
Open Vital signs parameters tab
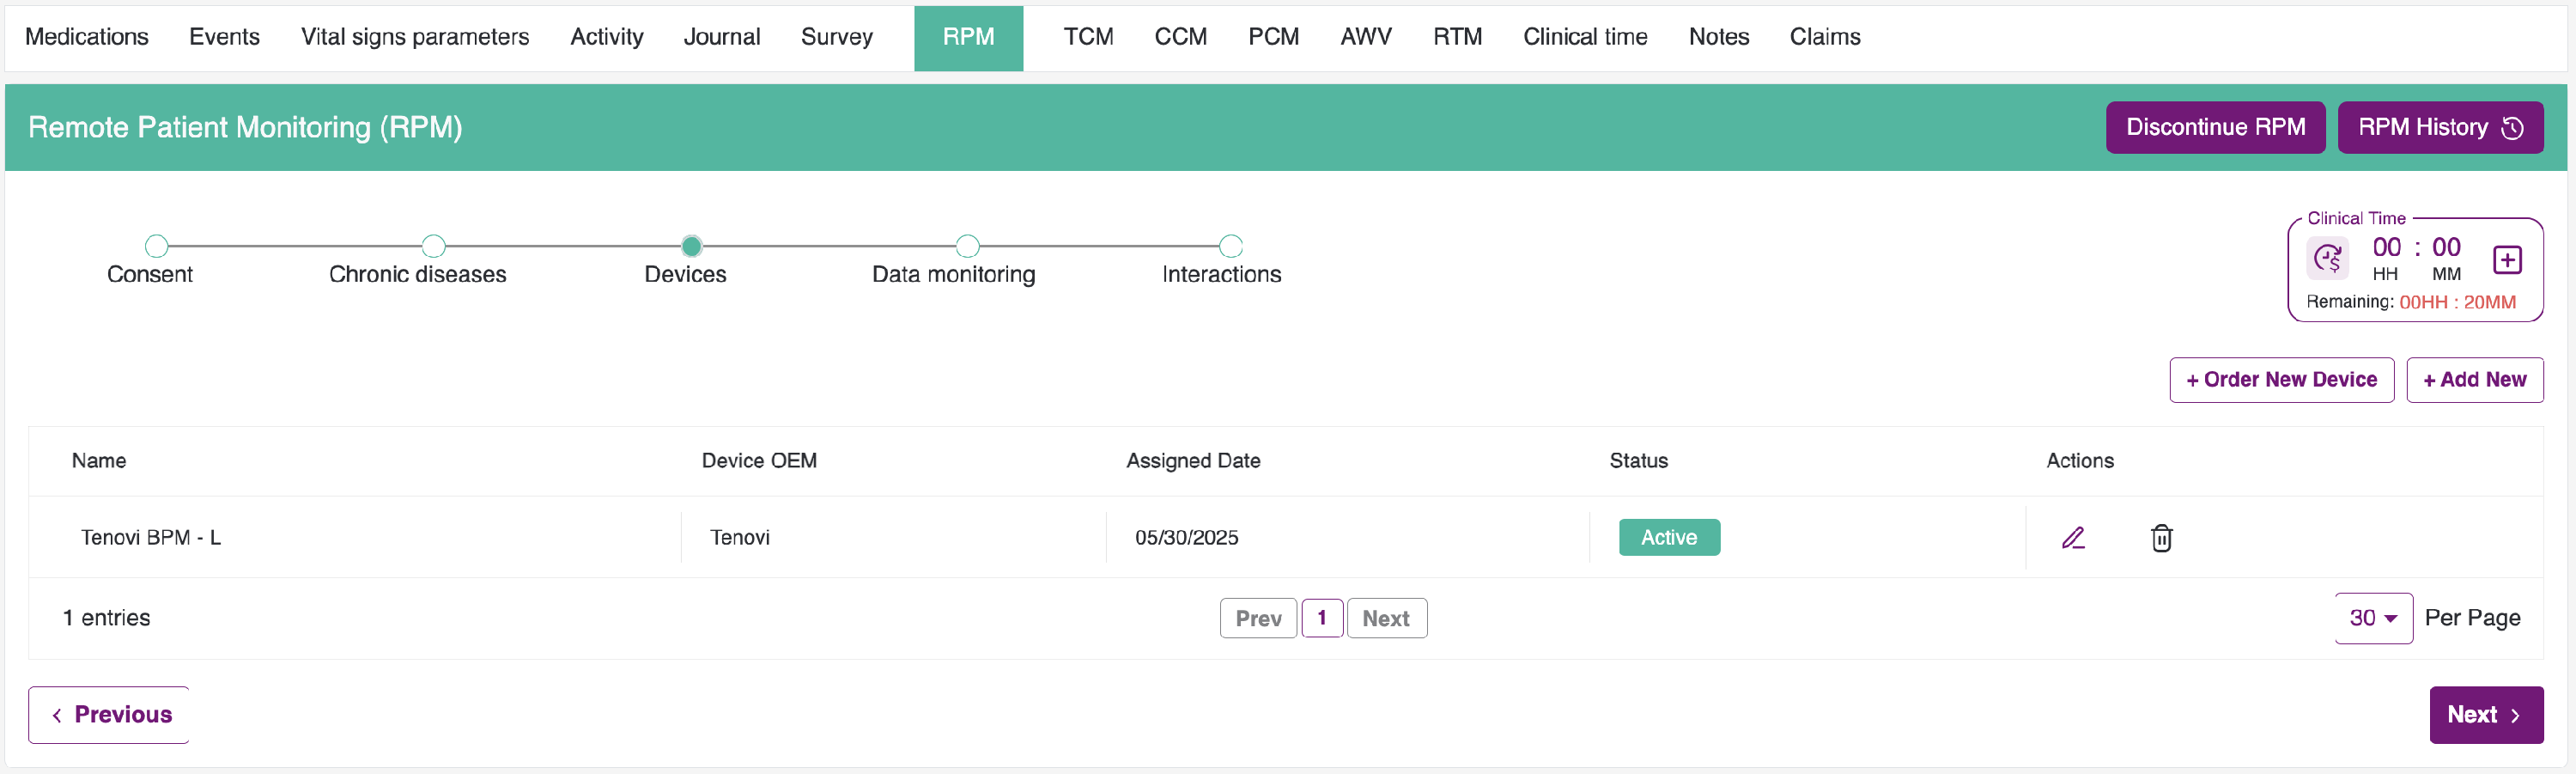[415, 37]
